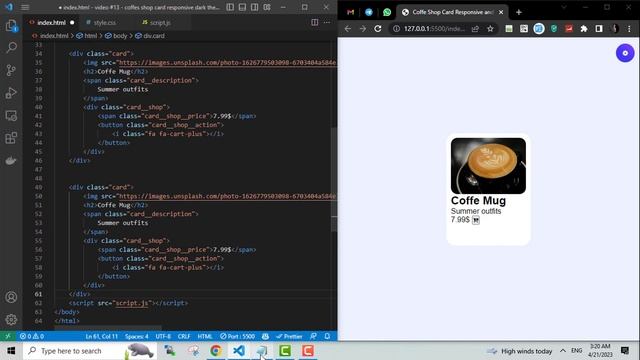640x360 pixels.
Task: Open the Chrome three-dot menu
Action: coord(629,29)
